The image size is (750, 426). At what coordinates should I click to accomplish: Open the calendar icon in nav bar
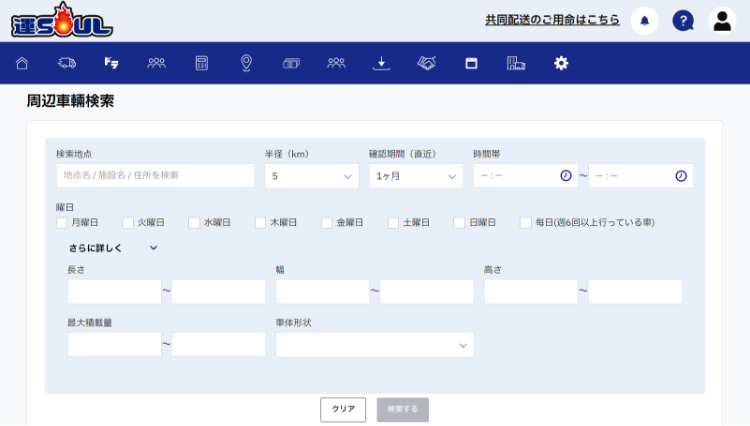(x=471, y=63)
